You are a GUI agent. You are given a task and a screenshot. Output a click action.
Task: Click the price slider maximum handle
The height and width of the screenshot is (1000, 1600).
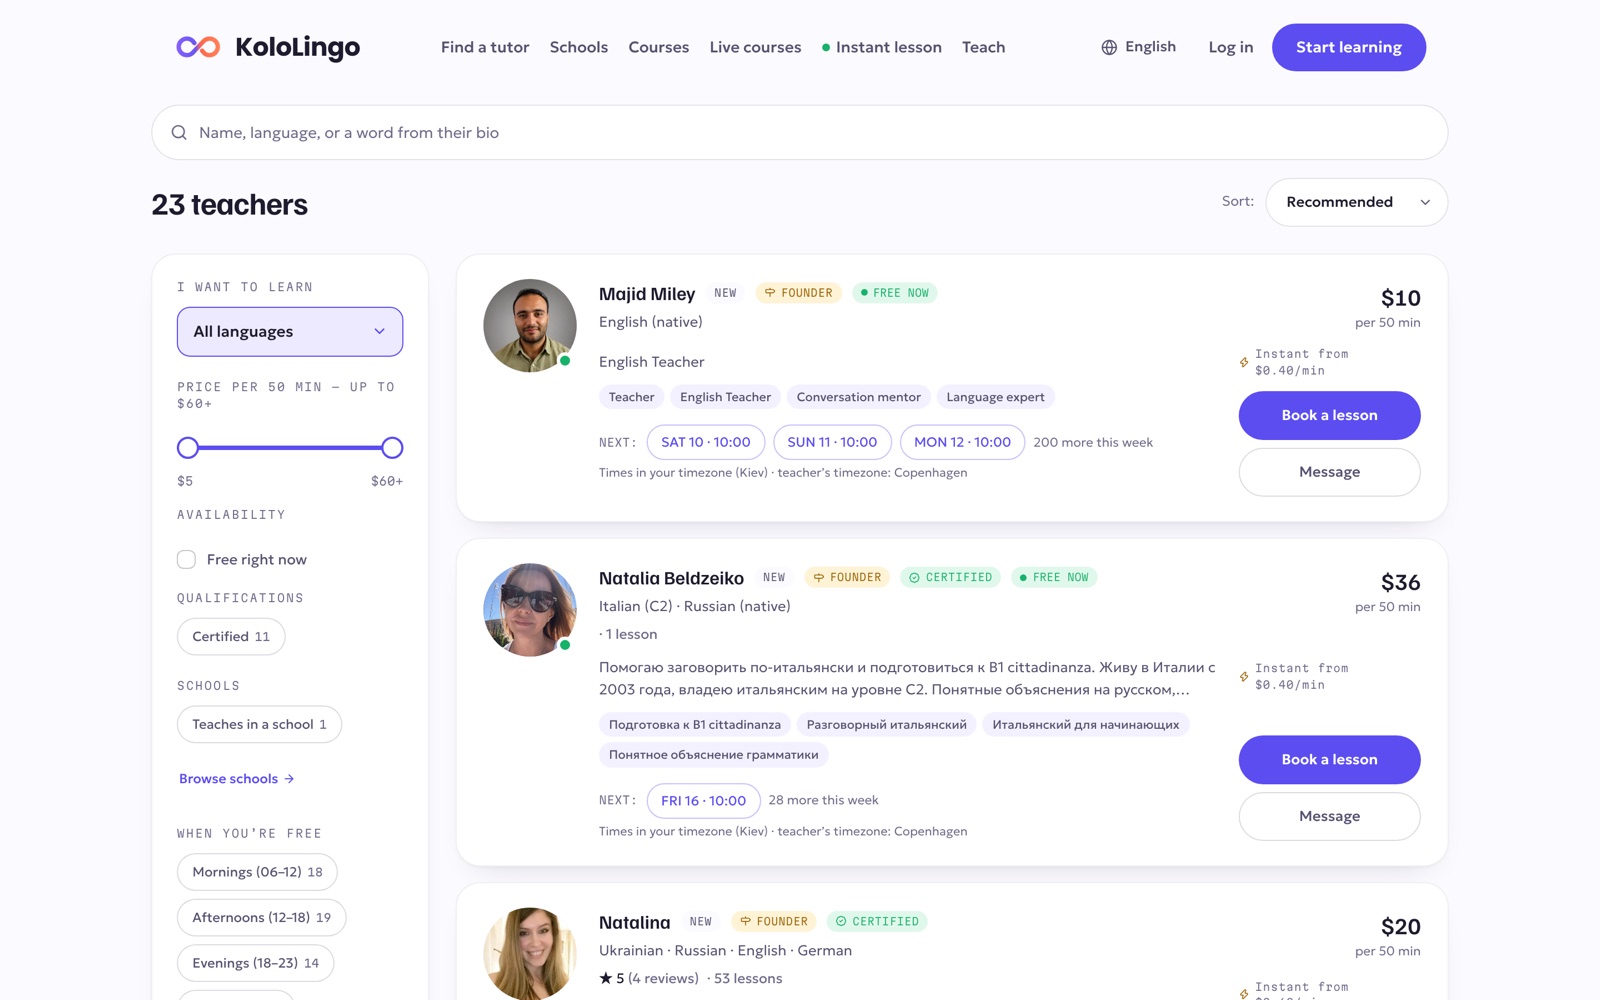[392, 447]
